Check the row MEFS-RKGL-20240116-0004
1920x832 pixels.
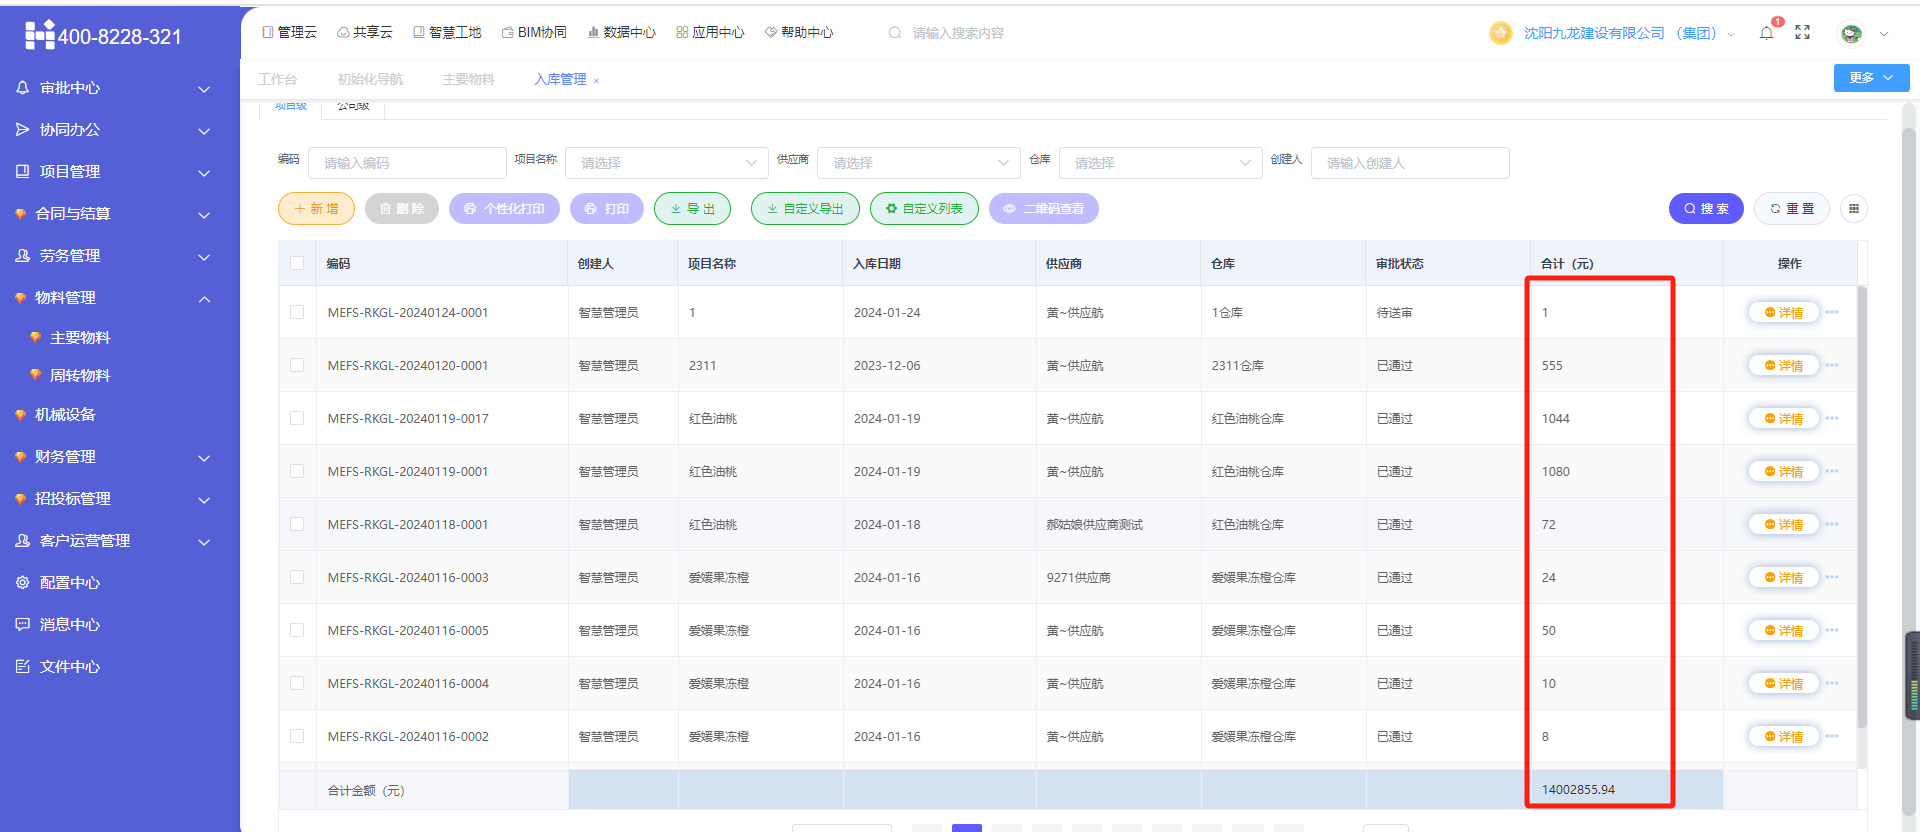point(297,683)
